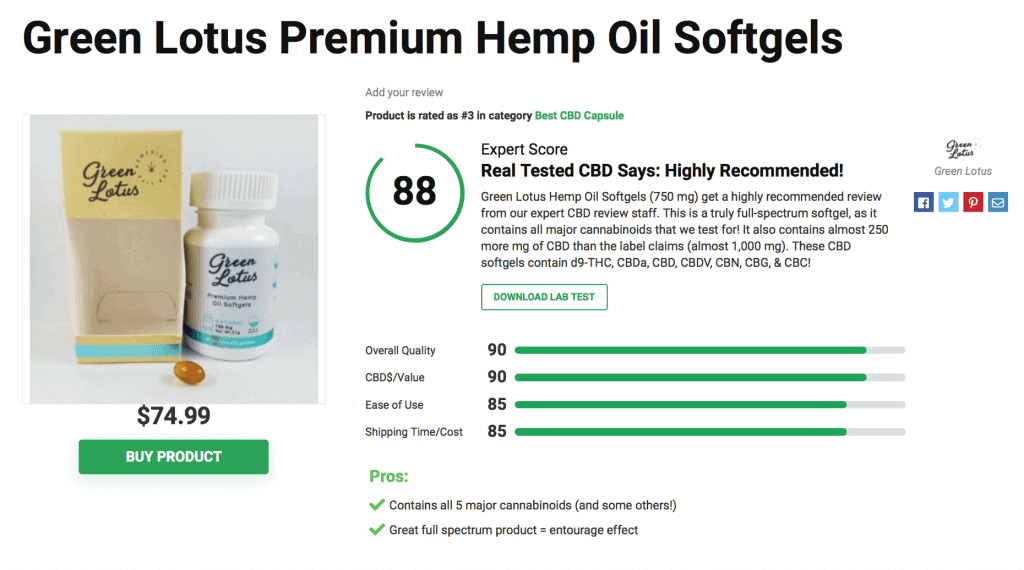The image size is (1024, 570).
Task: Buy the product with the green button
Action: tap(174, 456)
